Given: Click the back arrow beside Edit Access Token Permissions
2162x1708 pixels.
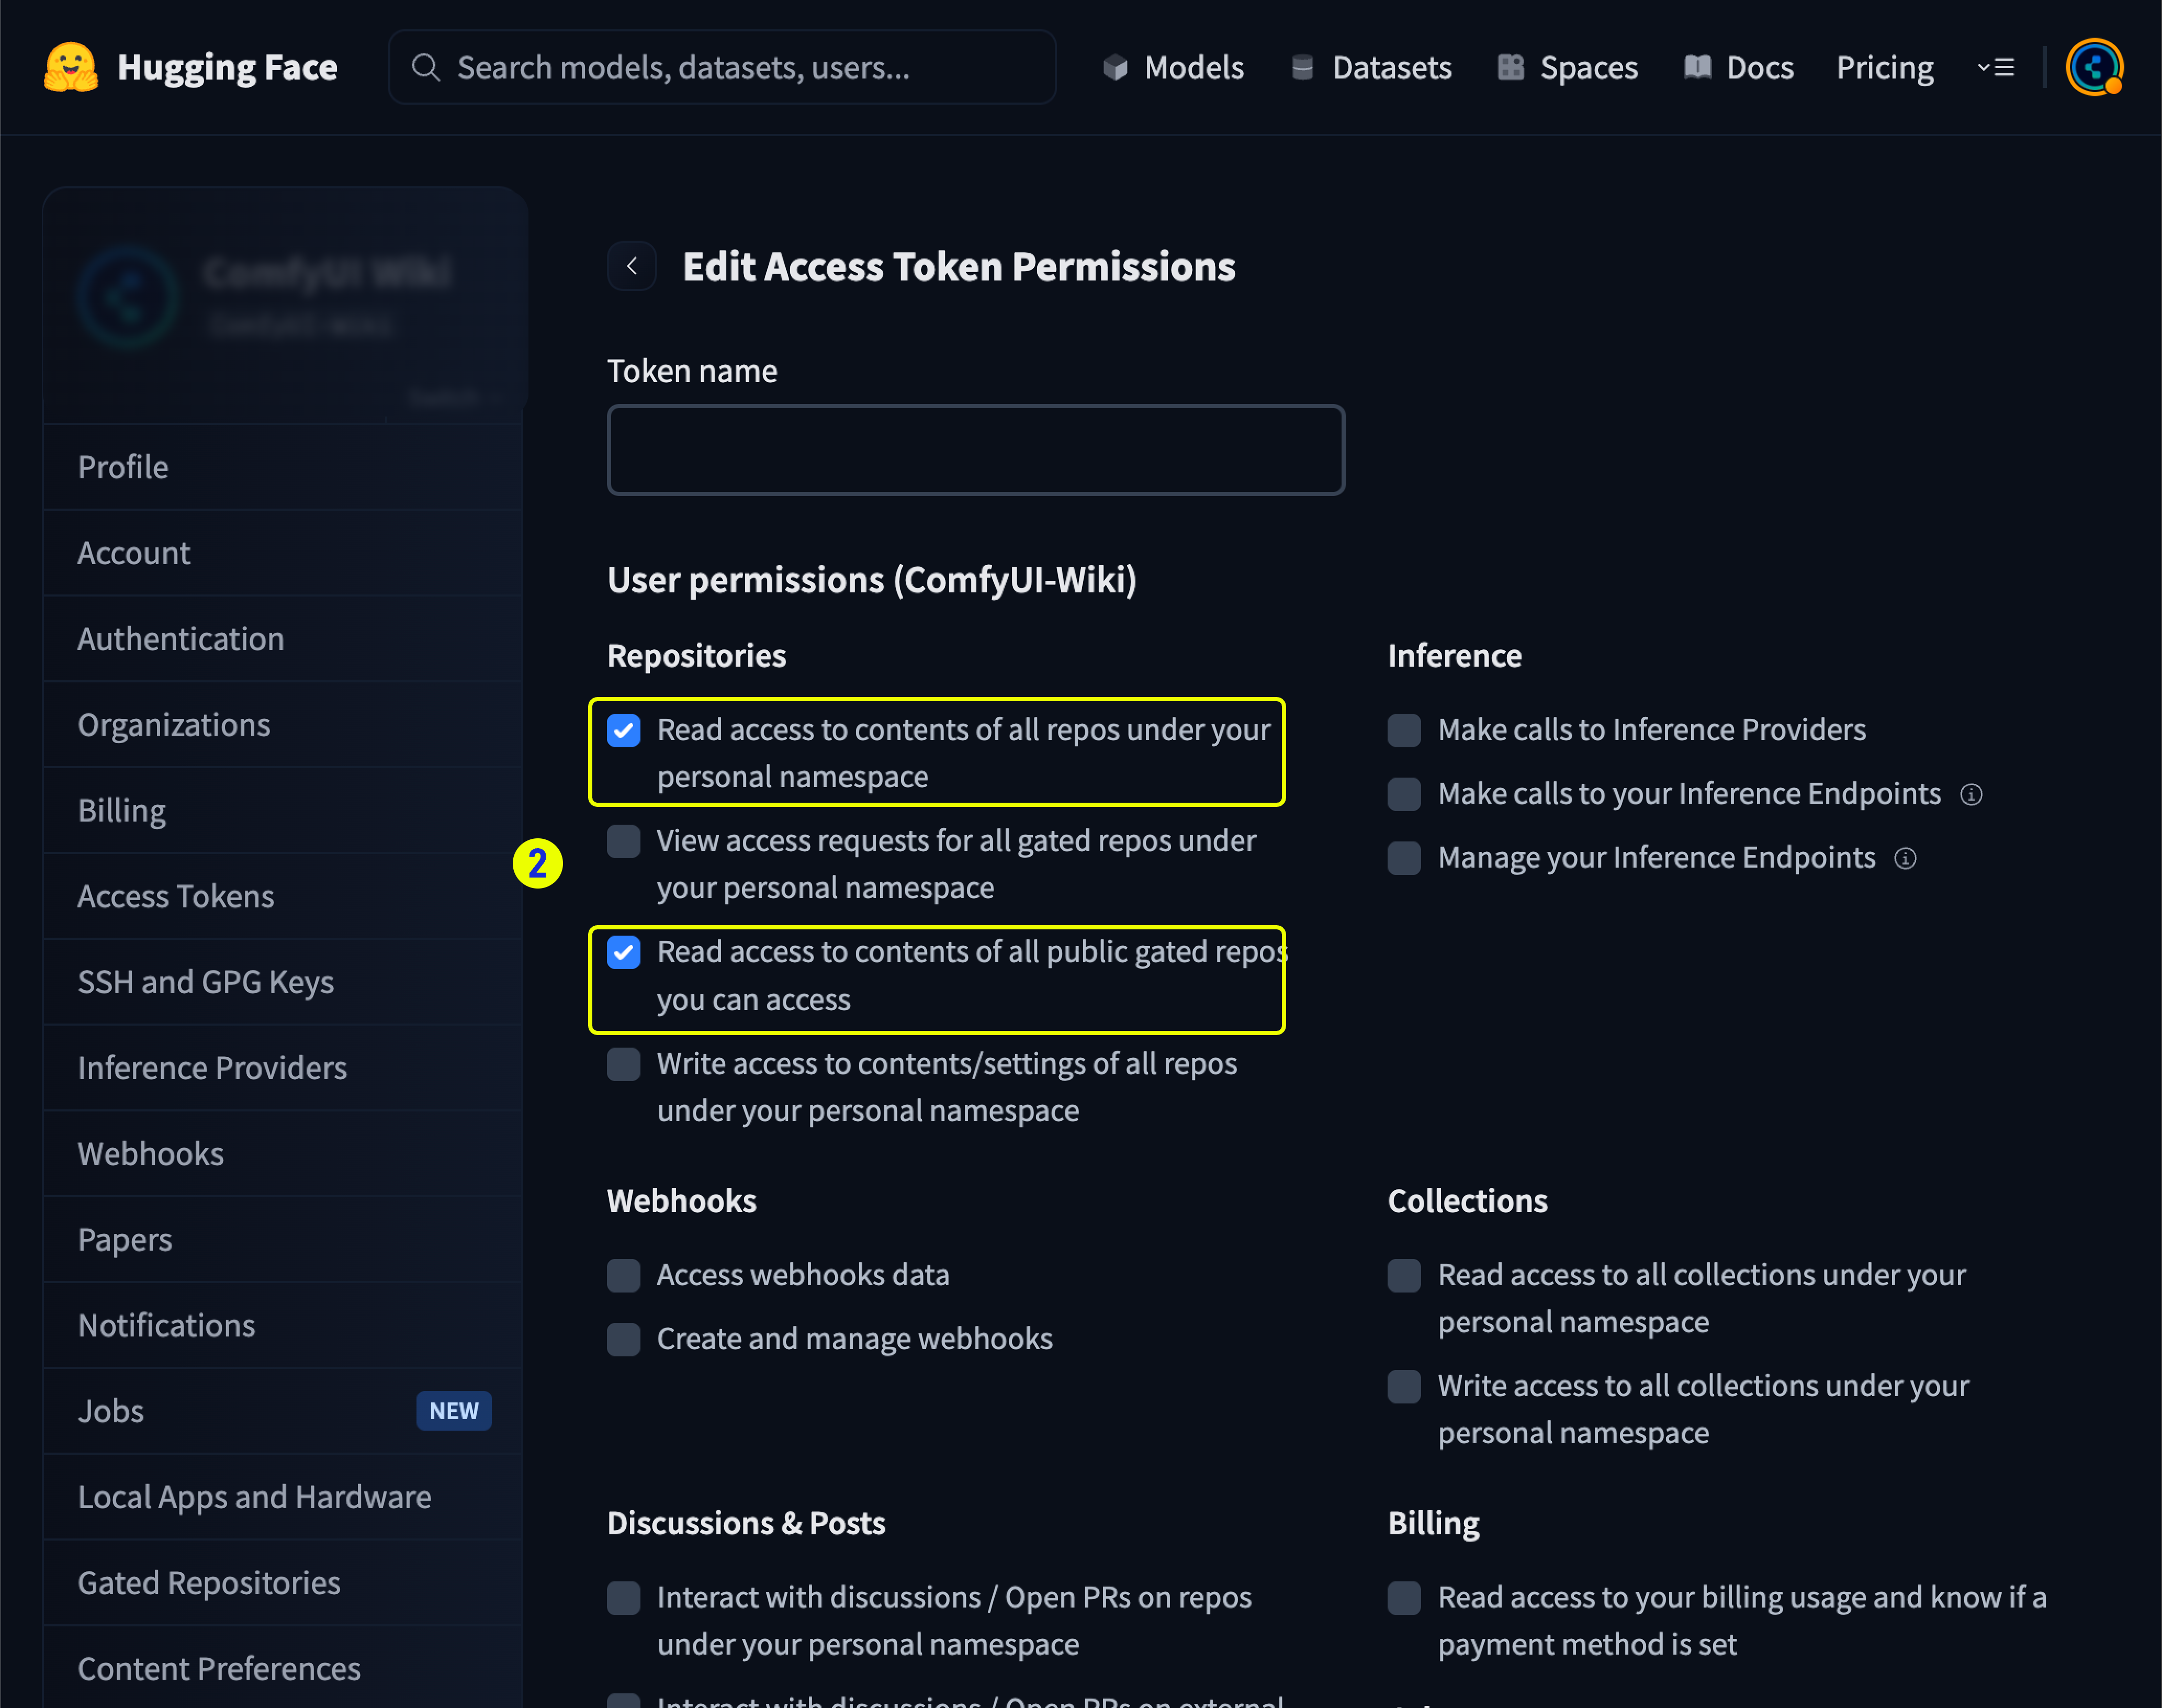Looking at the screenshot, I should pos(631,266).
